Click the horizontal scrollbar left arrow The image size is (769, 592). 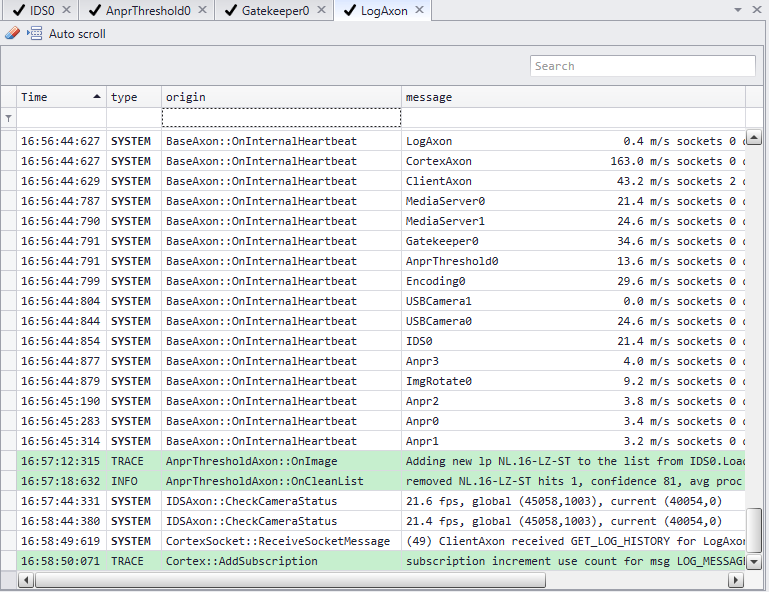(x=26, y=580)
